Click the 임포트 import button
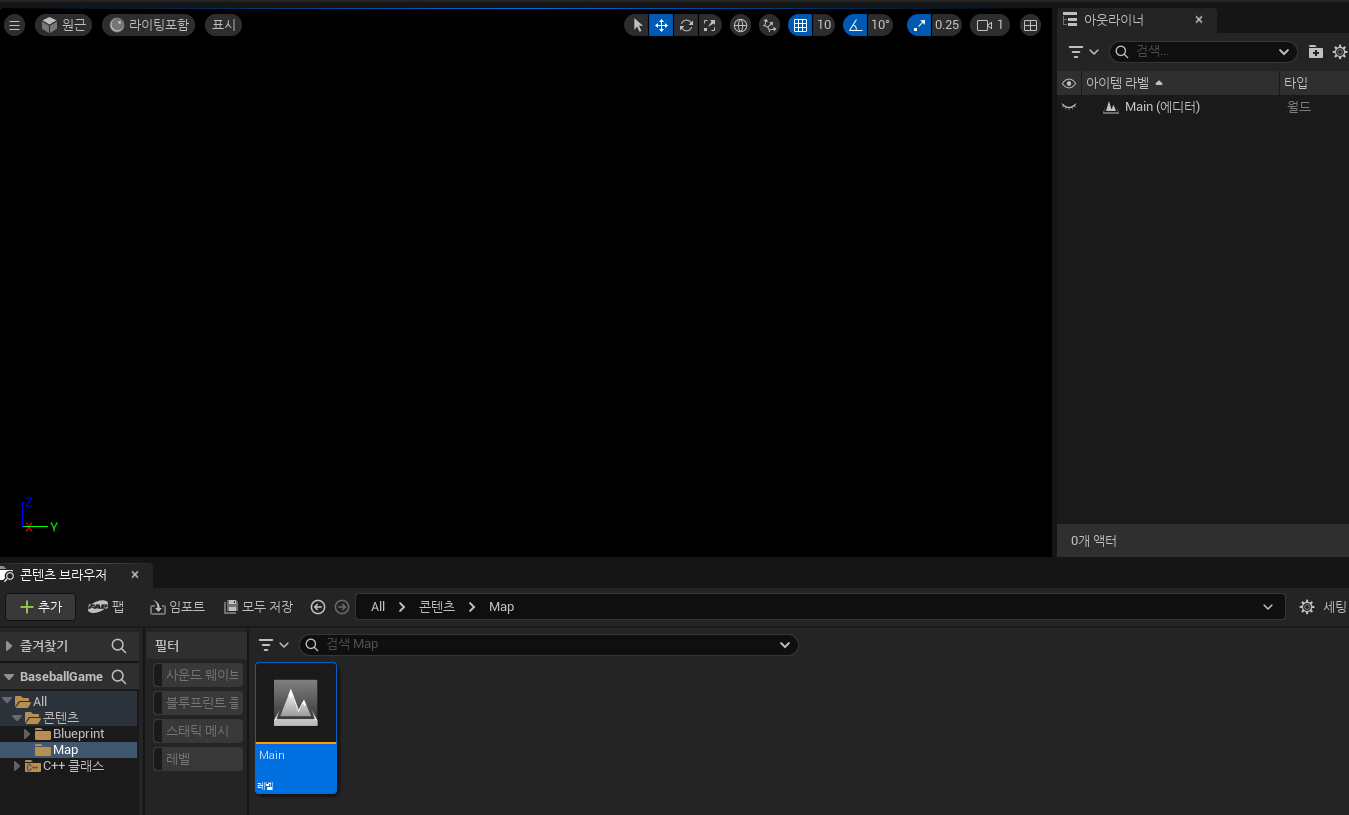The width and height of the screenshot is (1349, 815). (x=177, y=607)
